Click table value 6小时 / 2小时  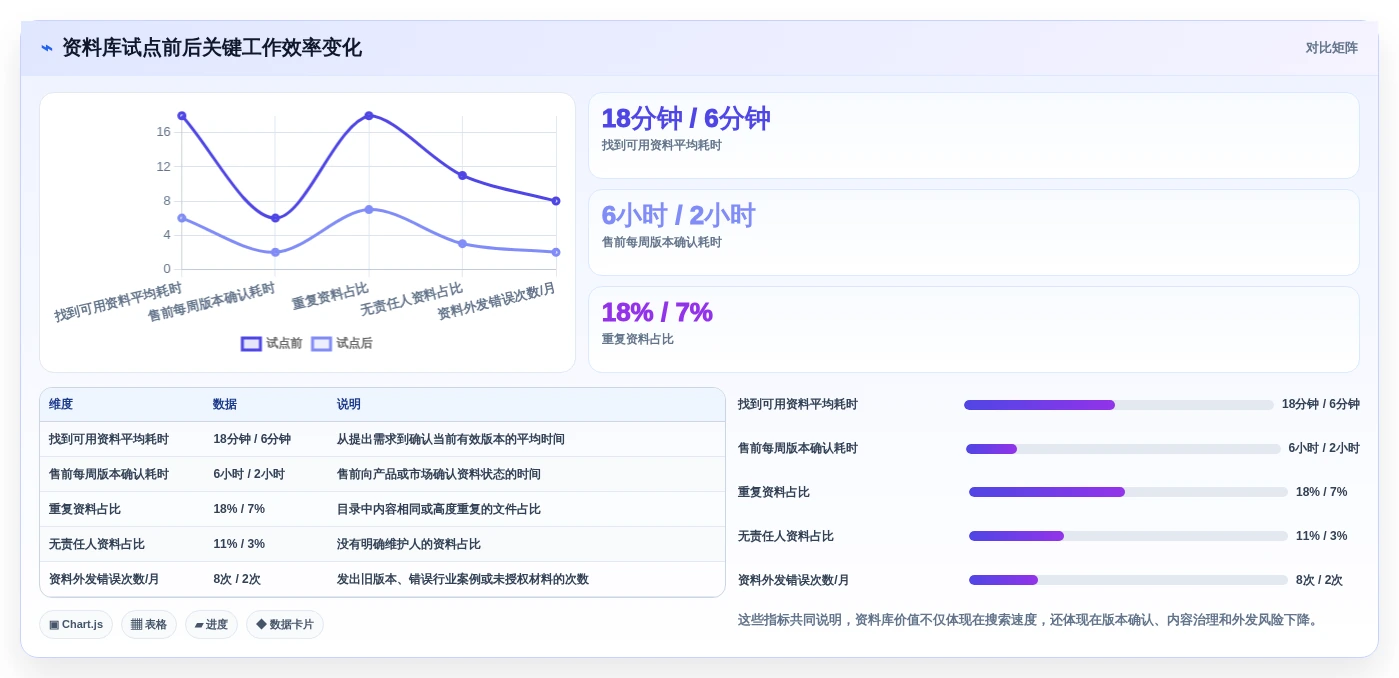coord(249,474)
